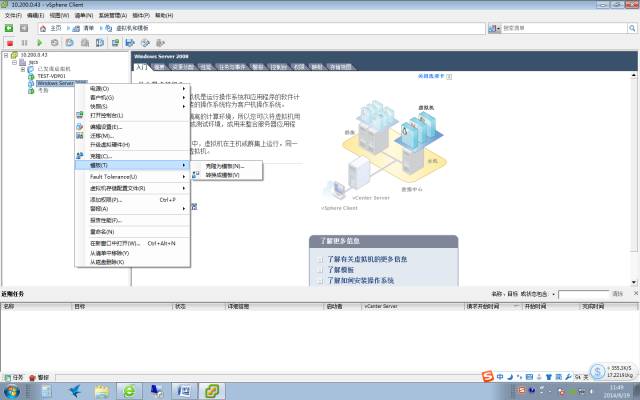640x400 pixels.
Task: Choose 转换成模板(V) in the submenu
Action: tap(227, 175)
